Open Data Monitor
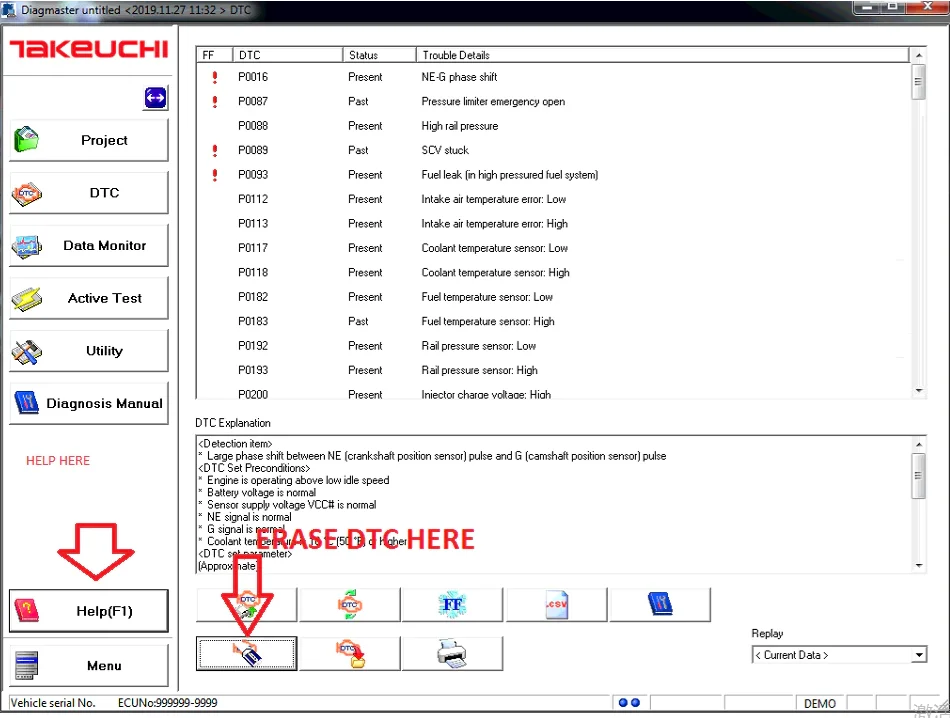Image resolution: width=950 pixels, height=718 pixels. [x=88, y=245]
